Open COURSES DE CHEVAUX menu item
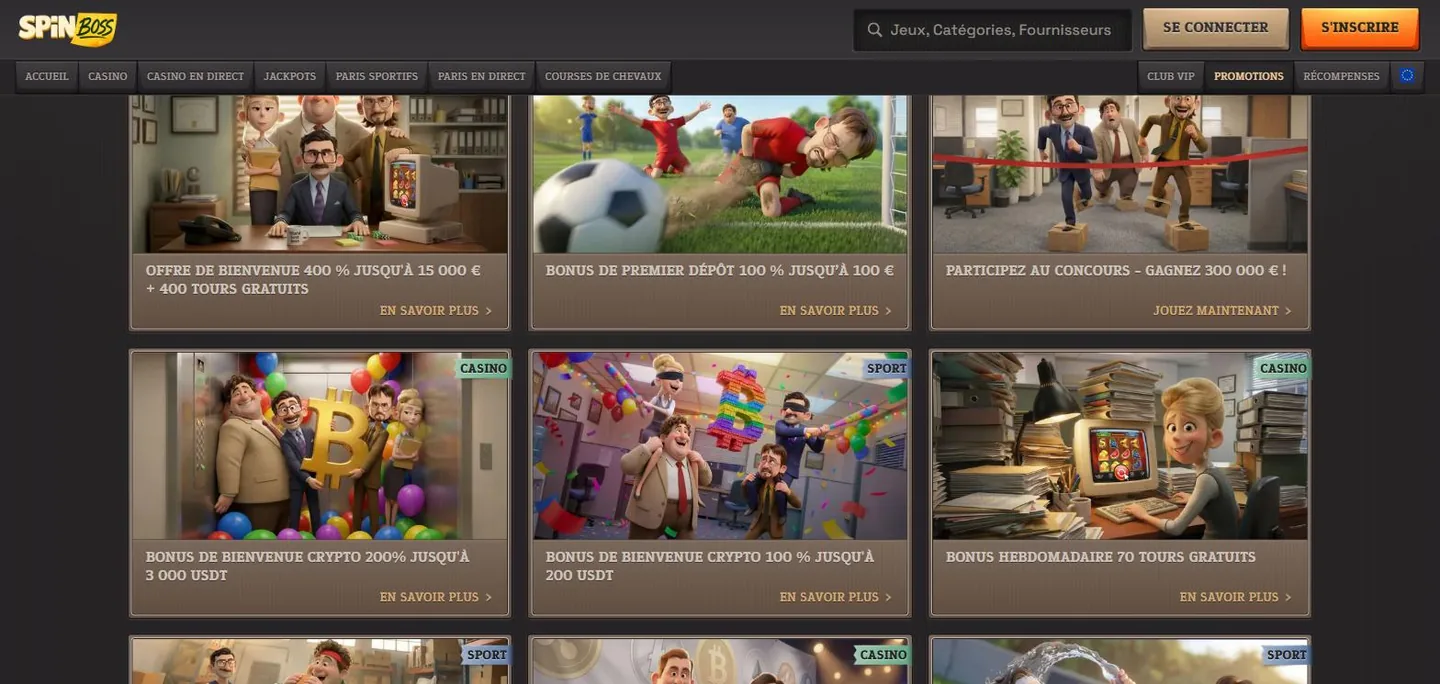This screenshot has width=1440, height=684. click(x=603, y=76)
